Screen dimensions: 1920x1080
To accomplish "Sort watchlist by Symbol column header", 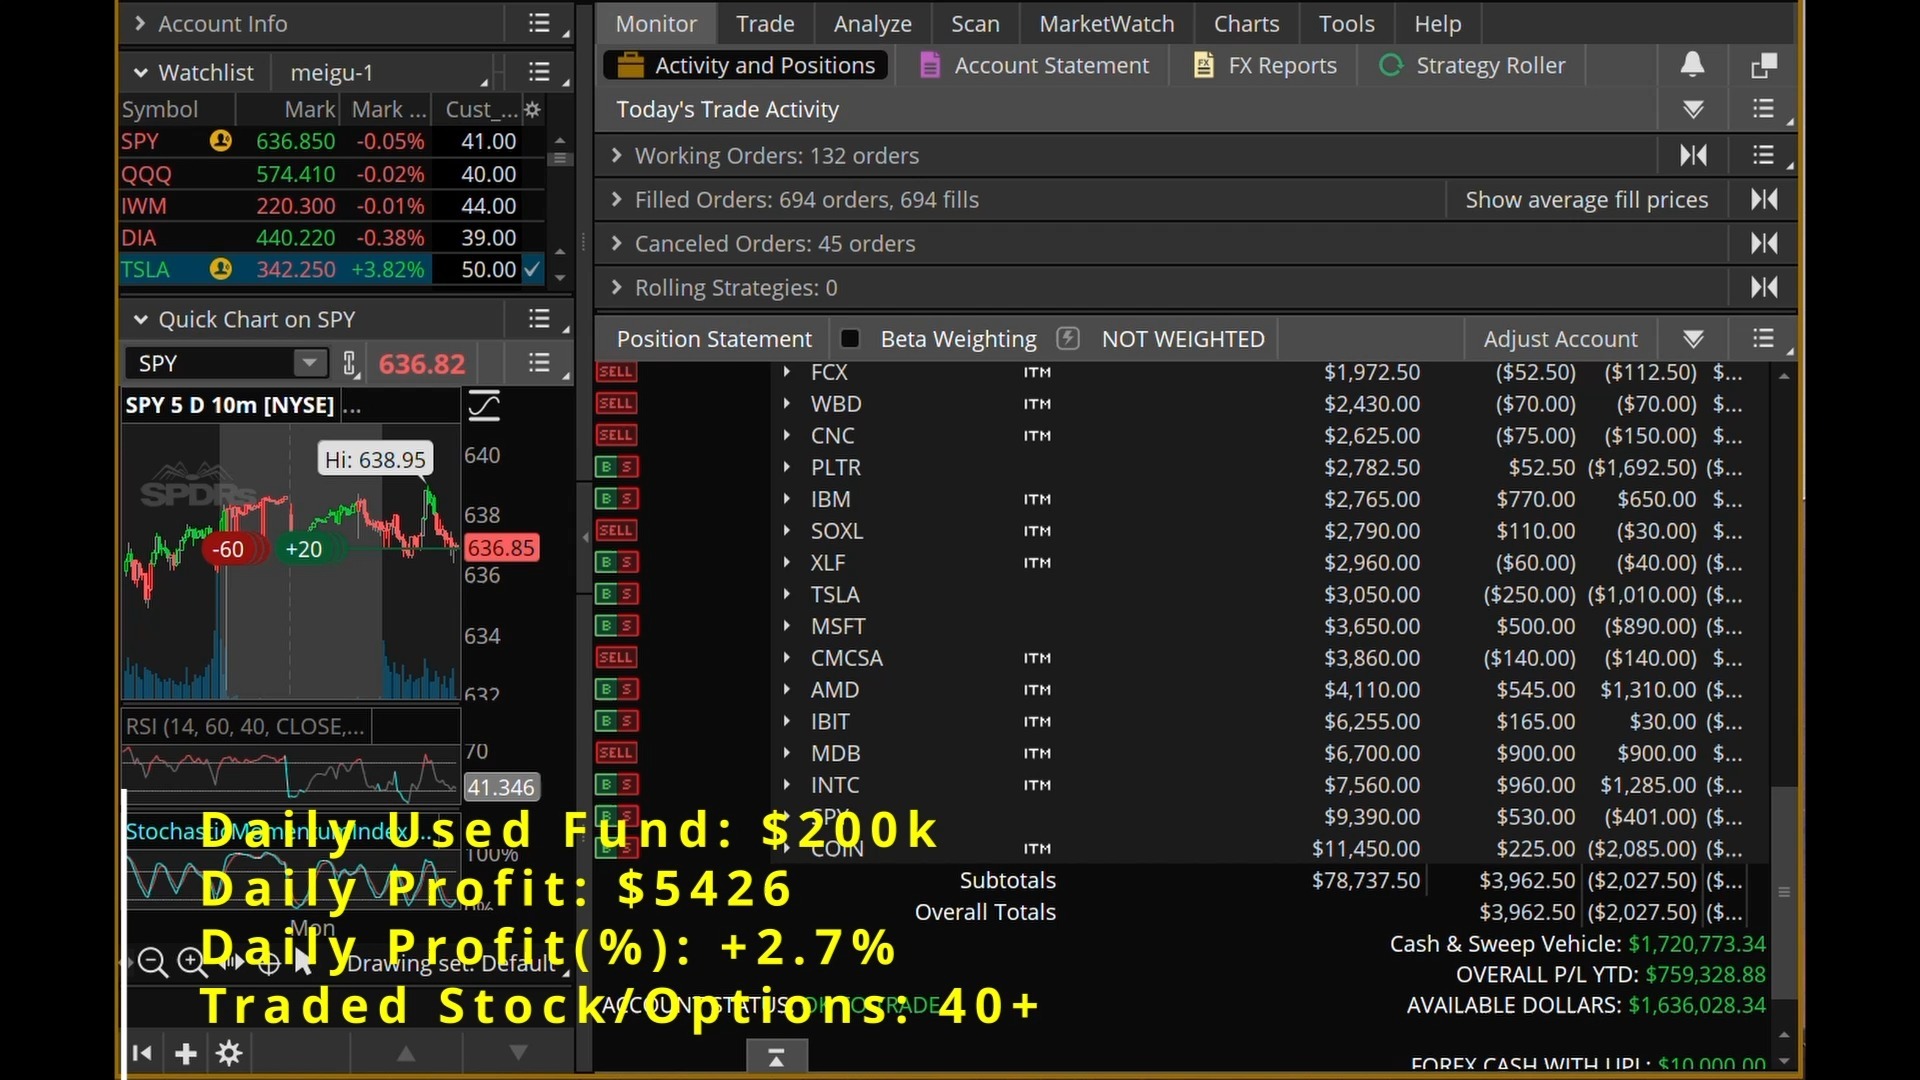I will (160, 109).
